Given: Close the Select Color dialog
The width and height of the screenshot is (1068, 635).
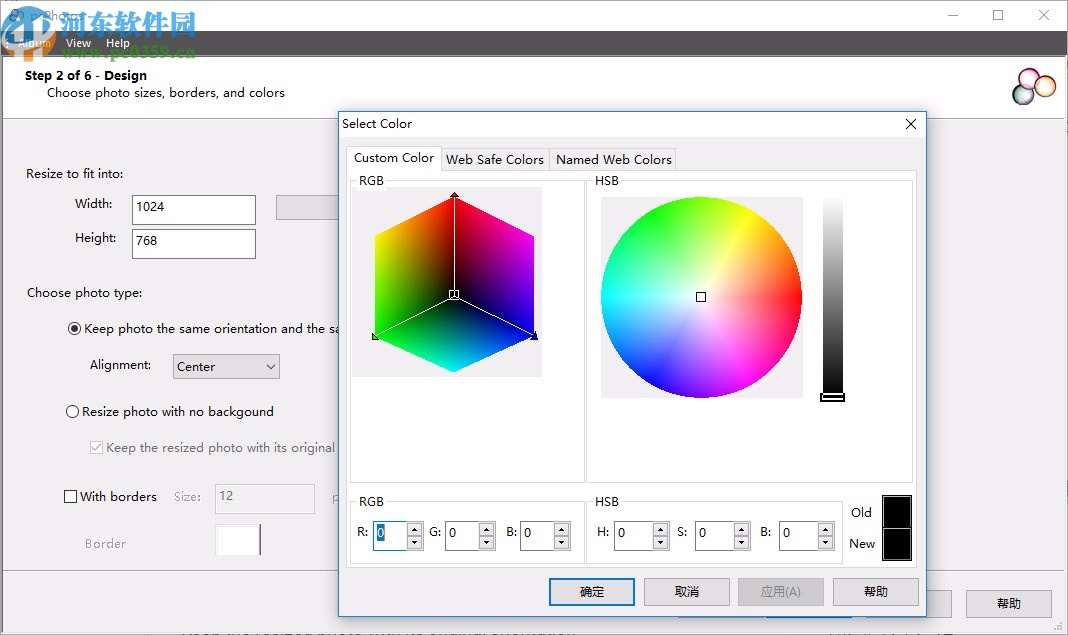Looking at the screenshot, I should 910,124.
